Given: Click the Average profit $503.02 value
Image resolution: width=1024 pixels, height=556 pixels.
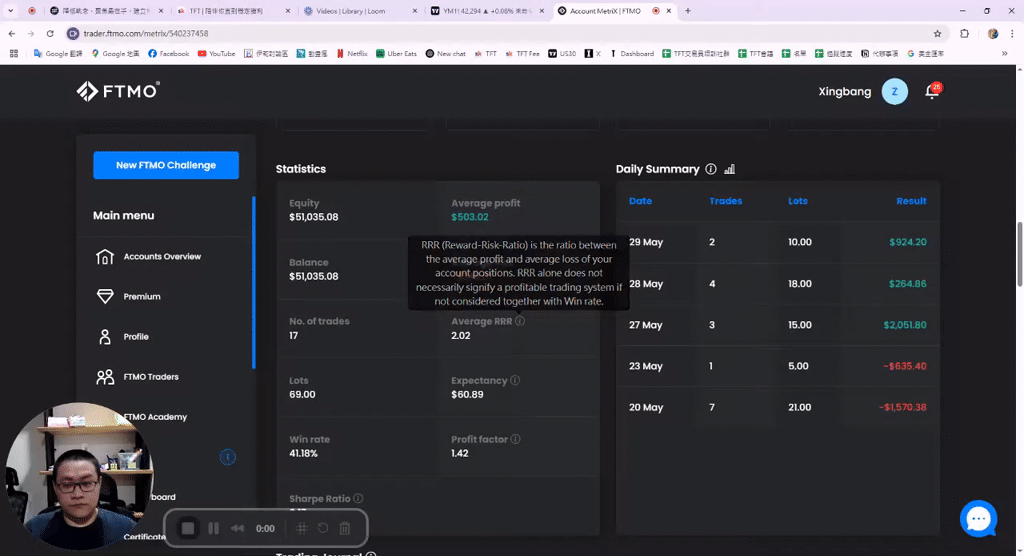Looking at the screenshot, I should pyautogui.click(x=470, y=217).
